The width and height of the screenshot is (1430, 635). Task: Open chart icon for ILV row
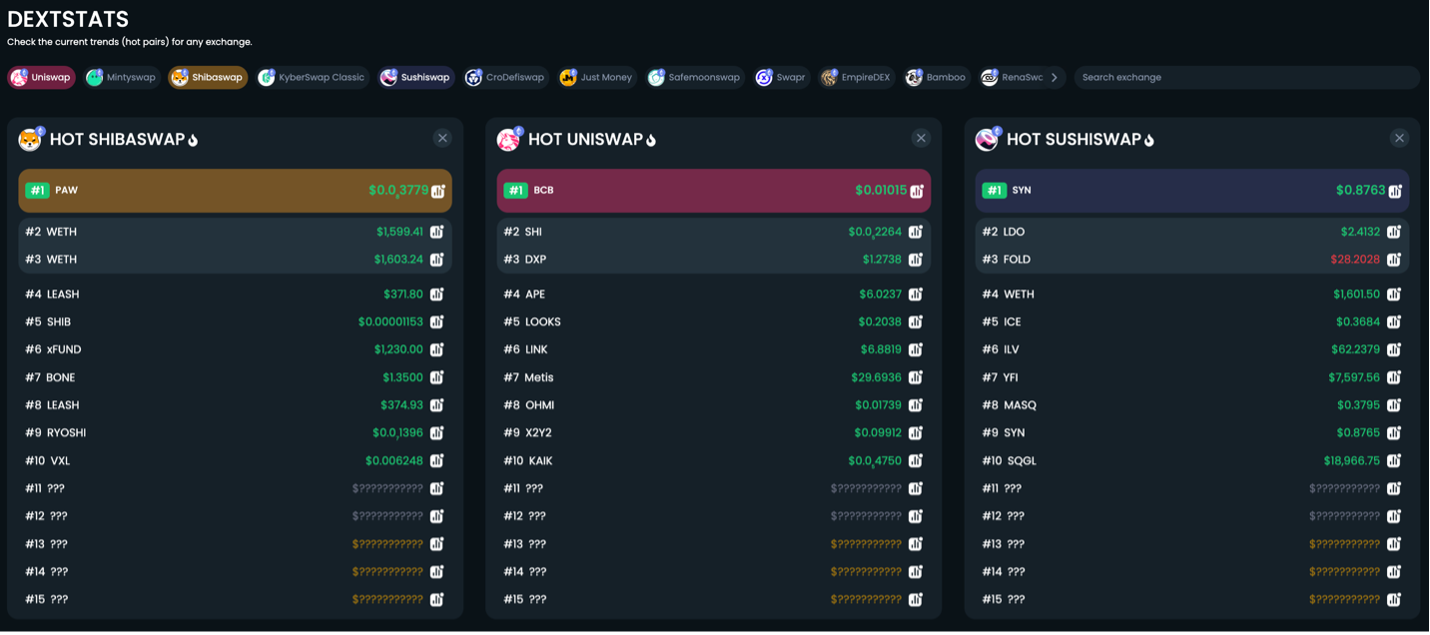(x=1394, y=350)
